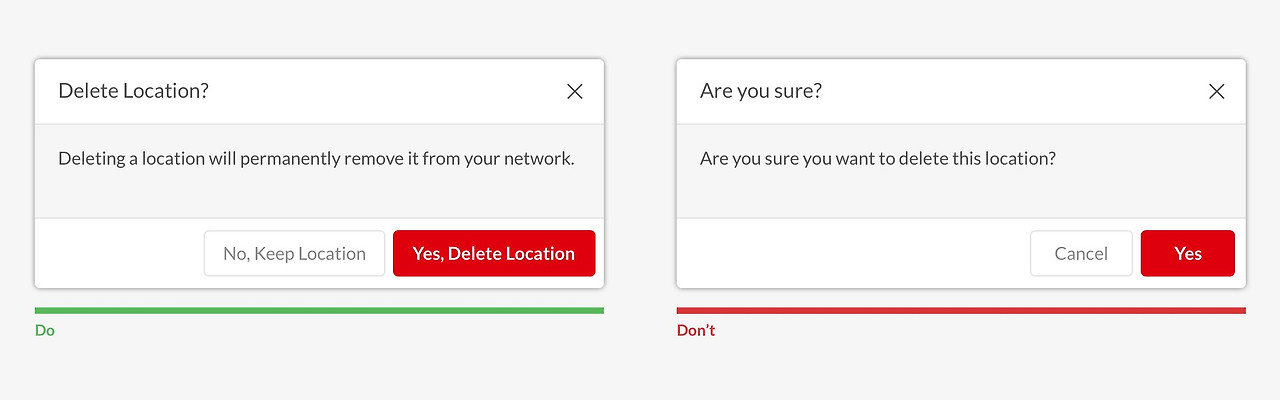Click the word 'location?' in the right dialog message
This screenshot has height=400, width=1280.
1020,159
